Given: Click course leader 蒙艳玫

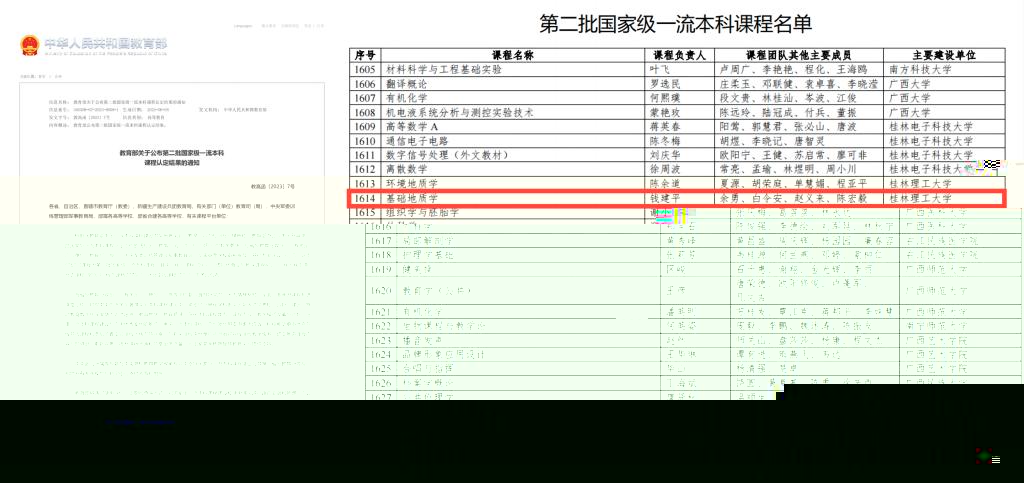Looking at the screenshot, I should click(x=665, y=112).
